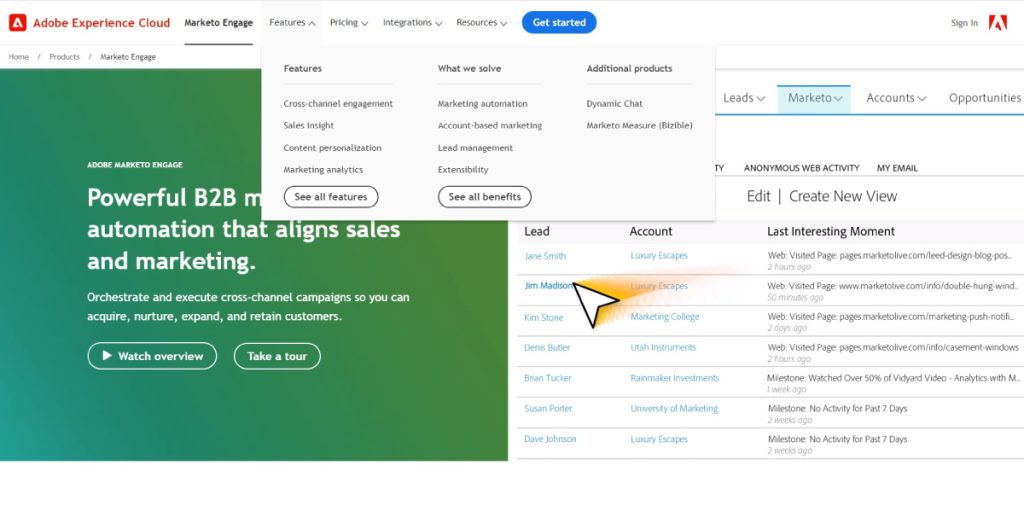Select ANONYMOUS WEB ACTIVITY tab

point(801,168)
